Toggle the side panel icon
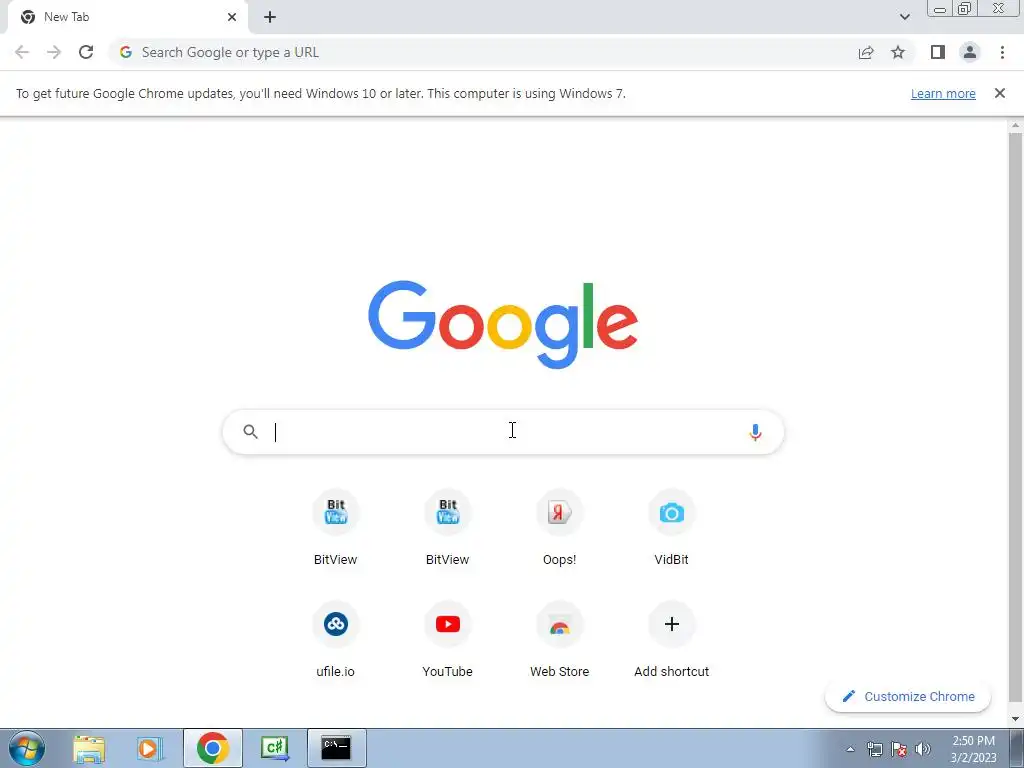The height and width of the screenshot is (768, 1024). [938, 52]
